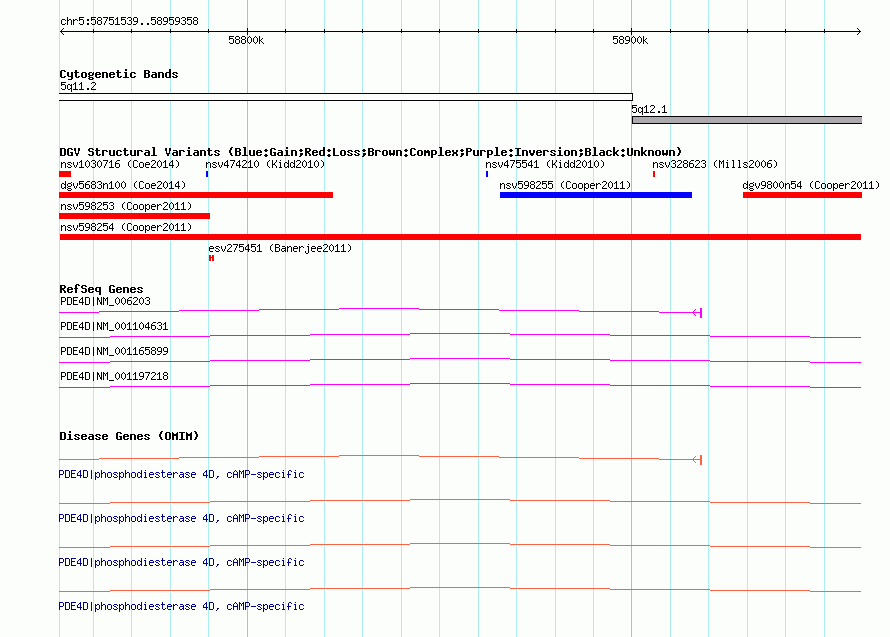This screenshot has height=637, width=890.
Task: Open the DGV Structural Variants track heading
Action: [x=370, y=152]
